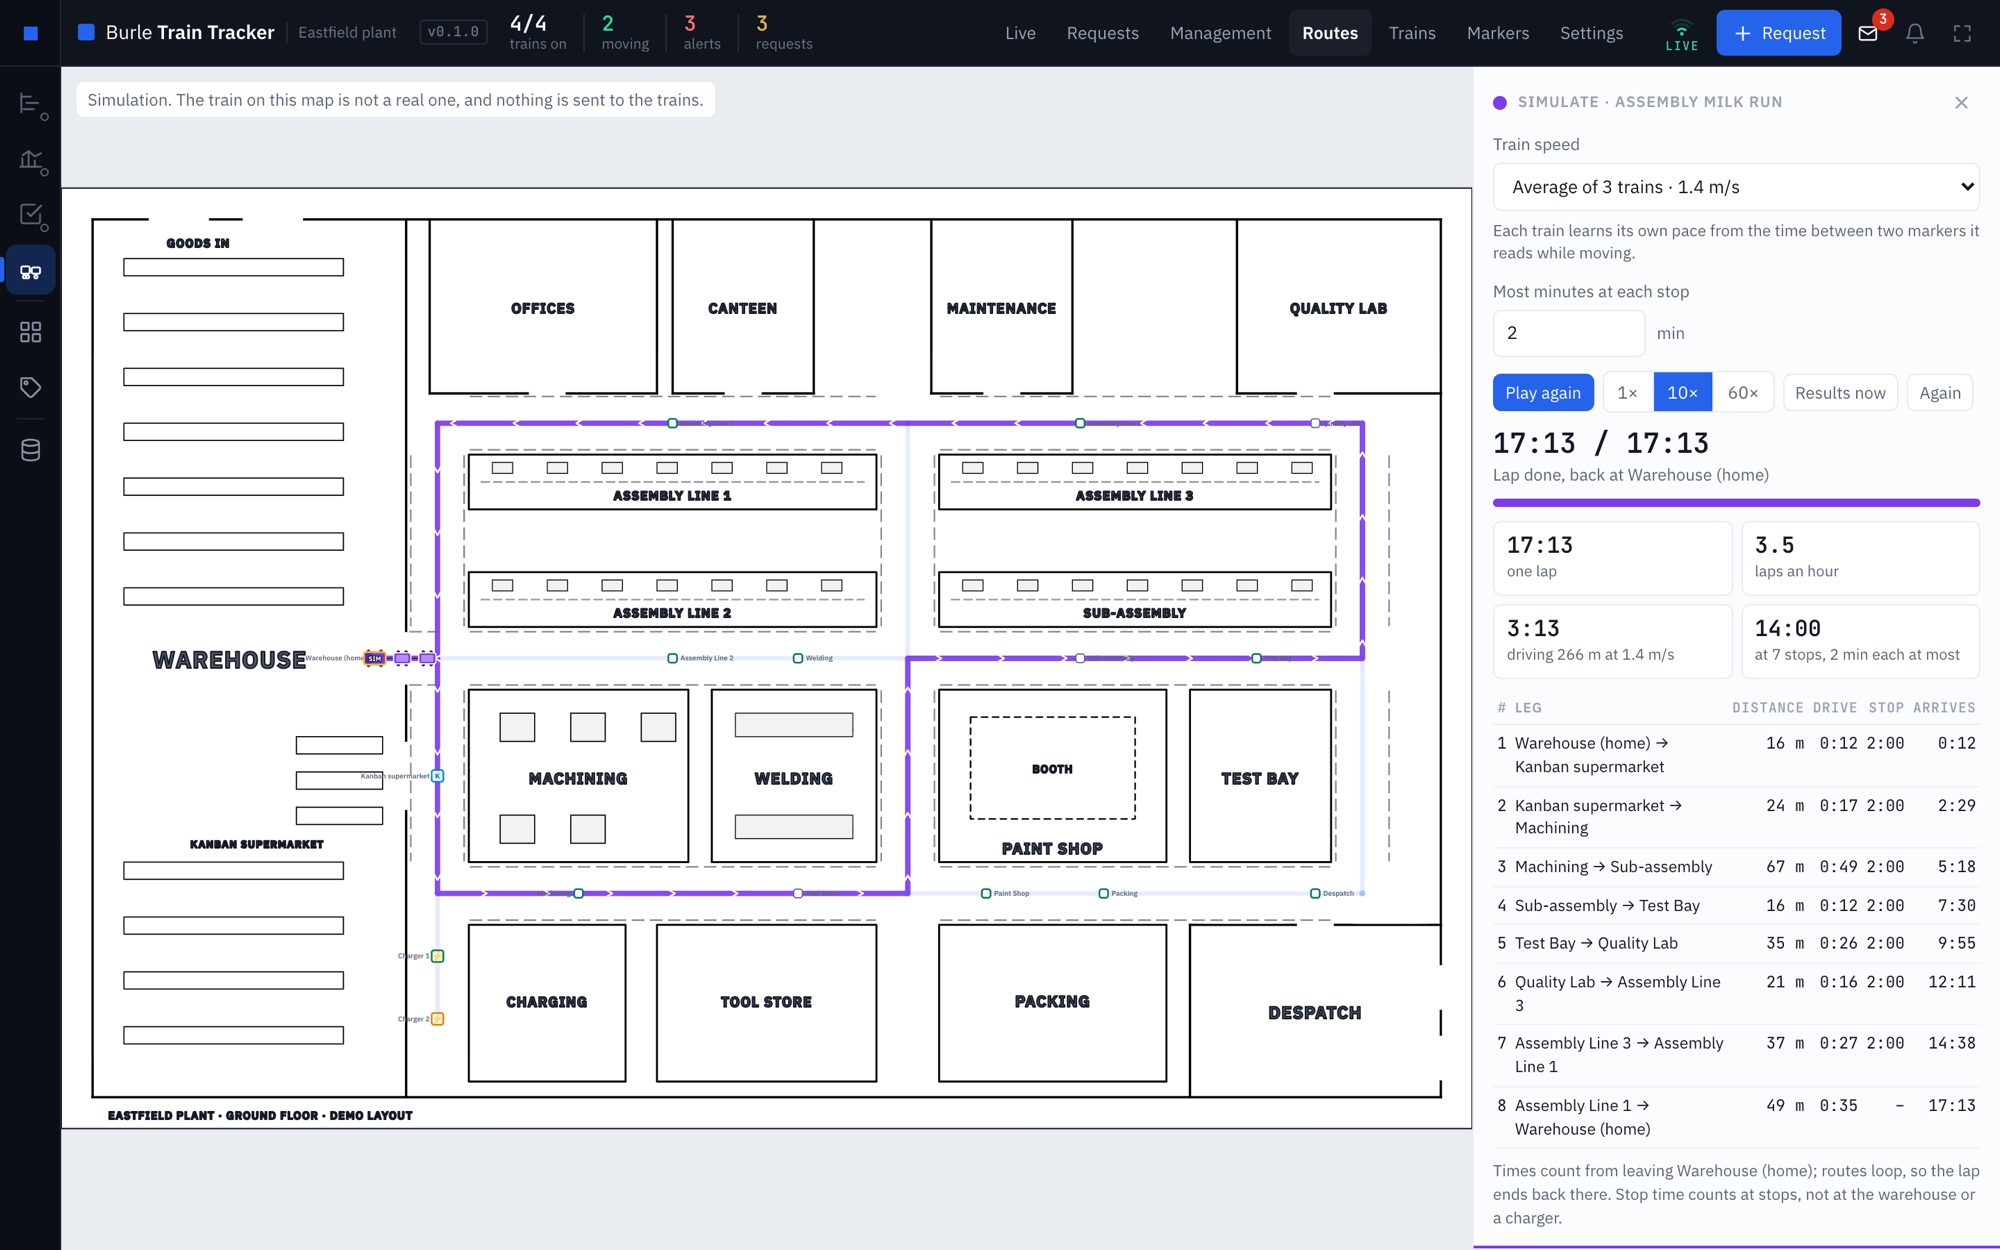Click the blue square app logo

31,33
